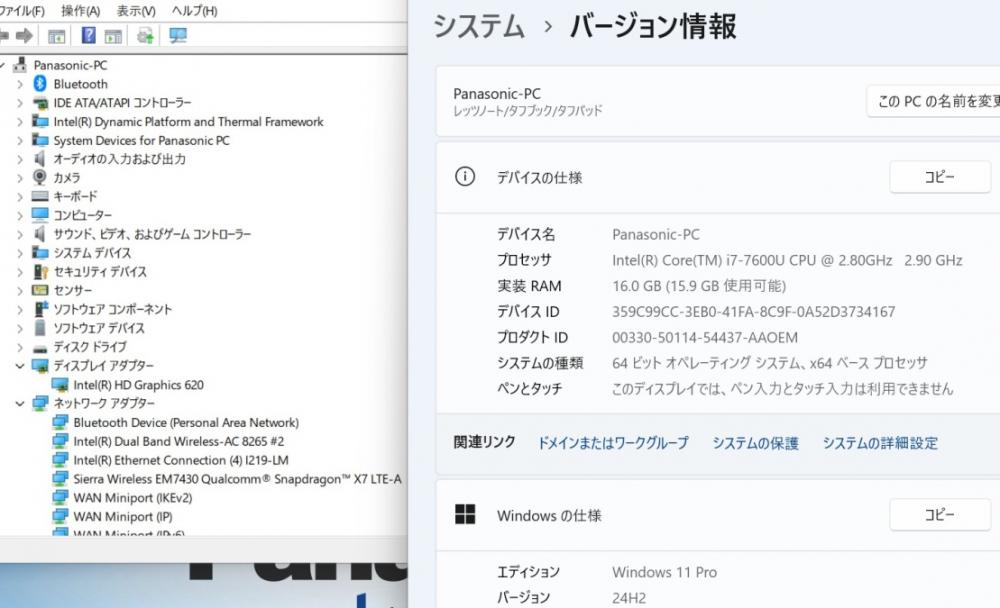Click the forward arrow toolbar icon

pyautogui.click(x=24, y=36)
